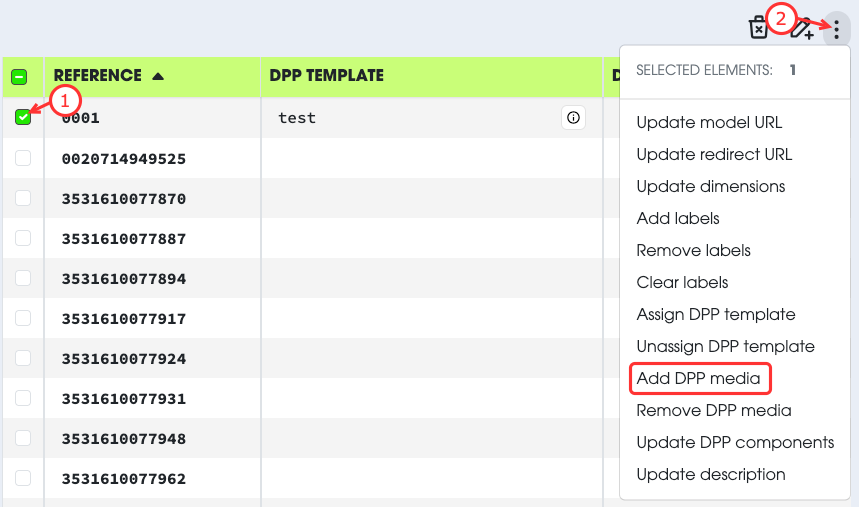This screenshot has height=508, width=859.
Task: Click the reference cell 3531610077917
Action: tap(124, 318)
